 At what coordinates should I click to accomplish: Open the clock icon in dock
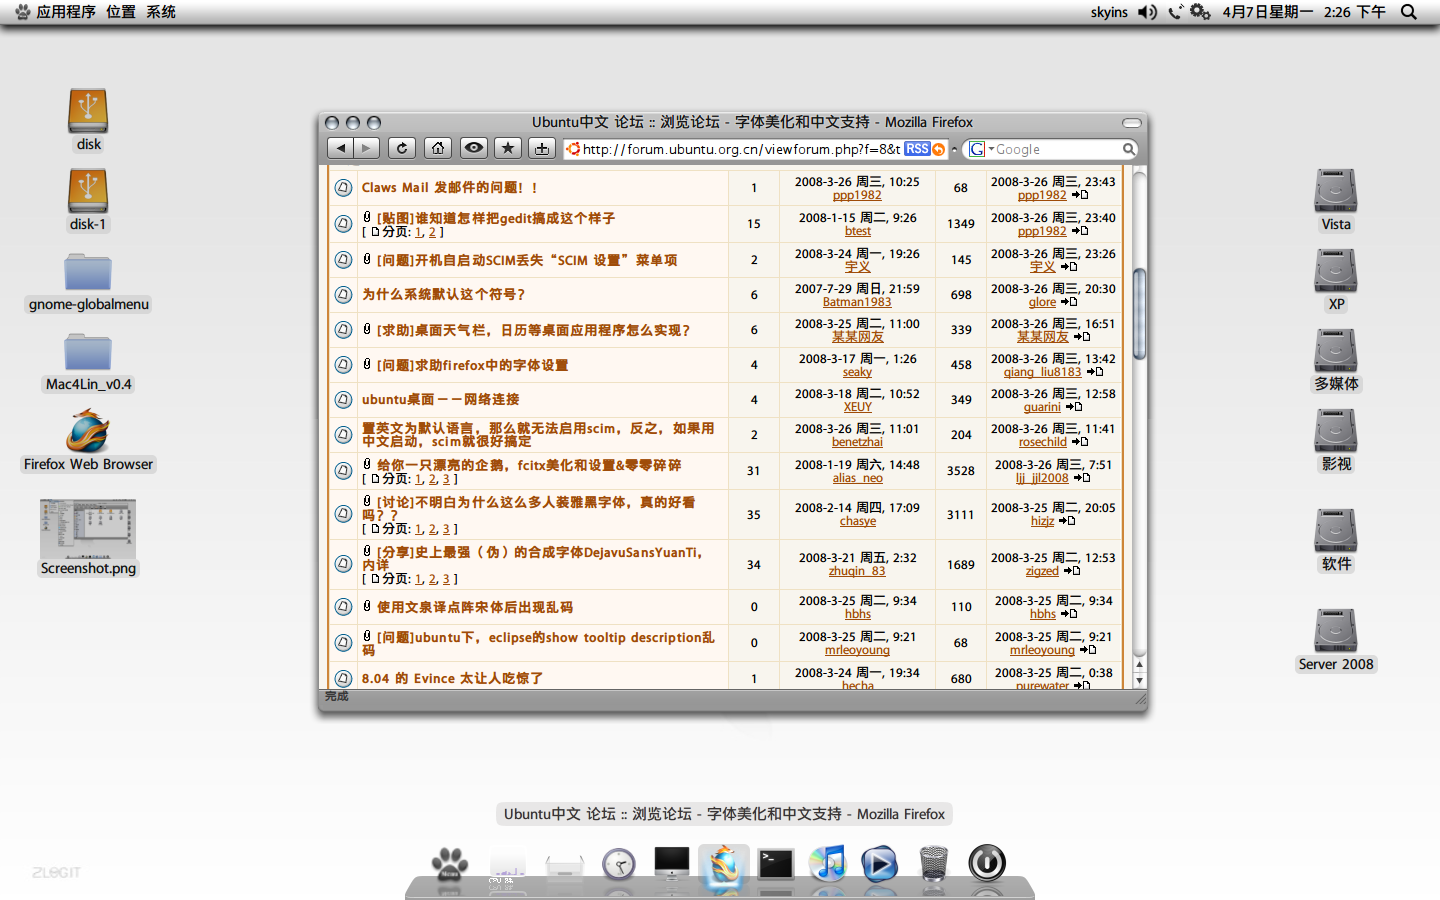click(619, 864)
